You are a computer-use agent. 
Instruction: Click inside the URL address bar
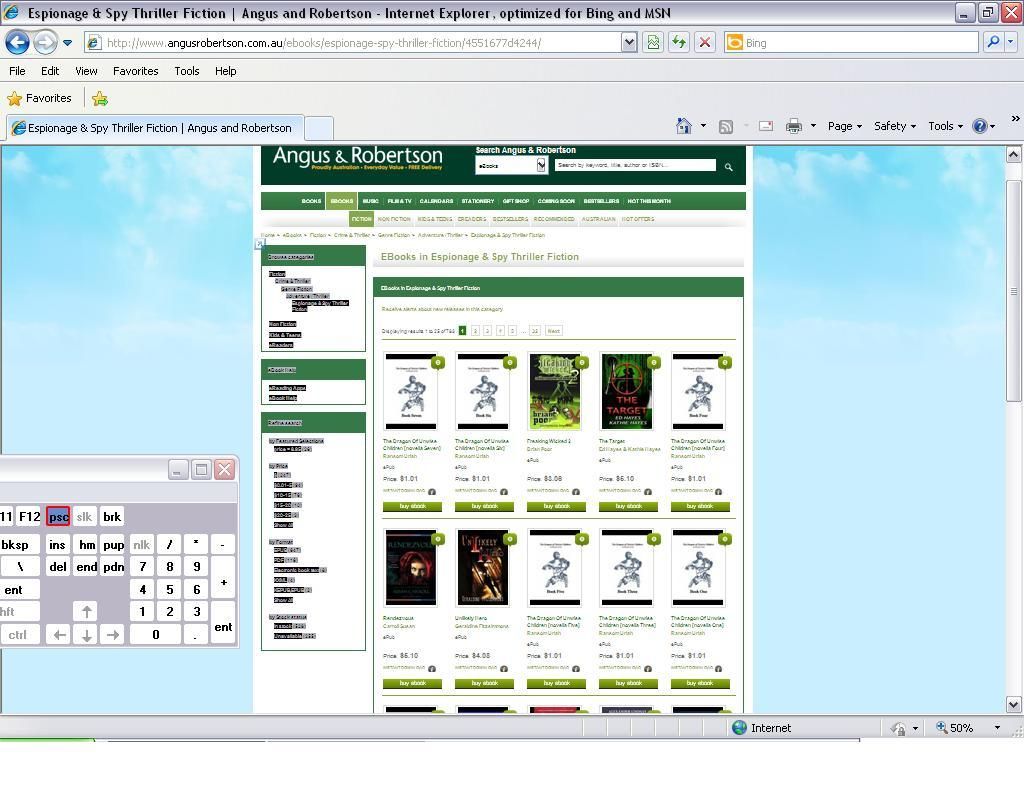pyautogui.click(x=353, y=43)
